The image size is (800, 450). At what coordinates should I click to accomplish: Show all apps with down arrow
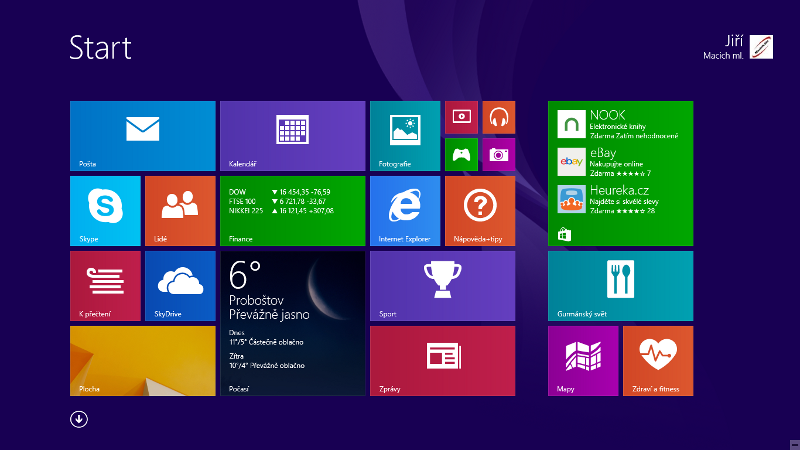pos(79,419)
